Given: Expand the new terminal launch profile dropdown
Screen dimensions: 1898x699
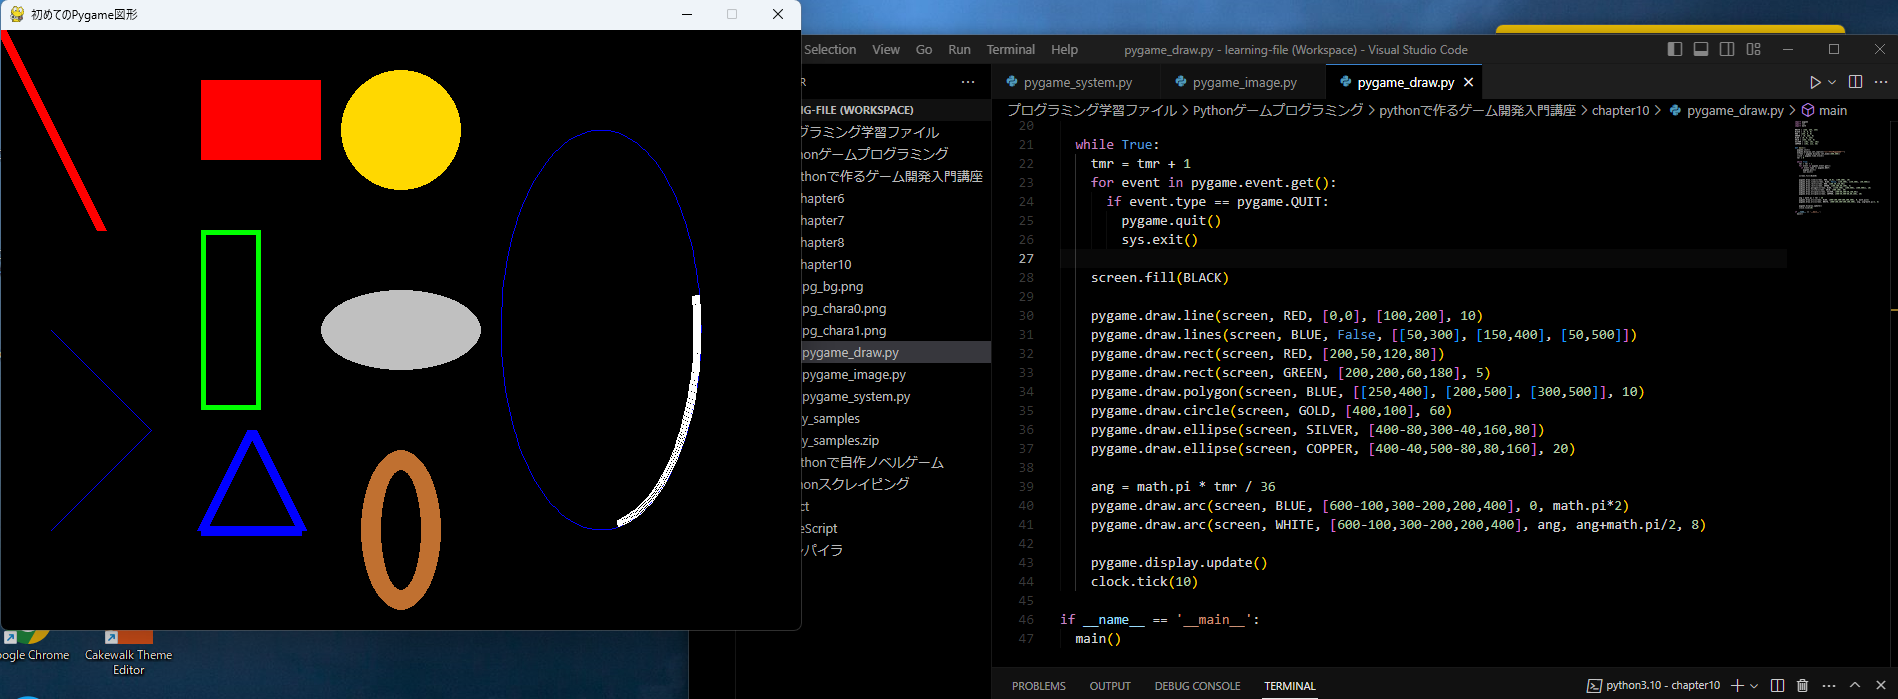Looking at the screenshot, I should pyautogui.click(x=1754, y=685).
